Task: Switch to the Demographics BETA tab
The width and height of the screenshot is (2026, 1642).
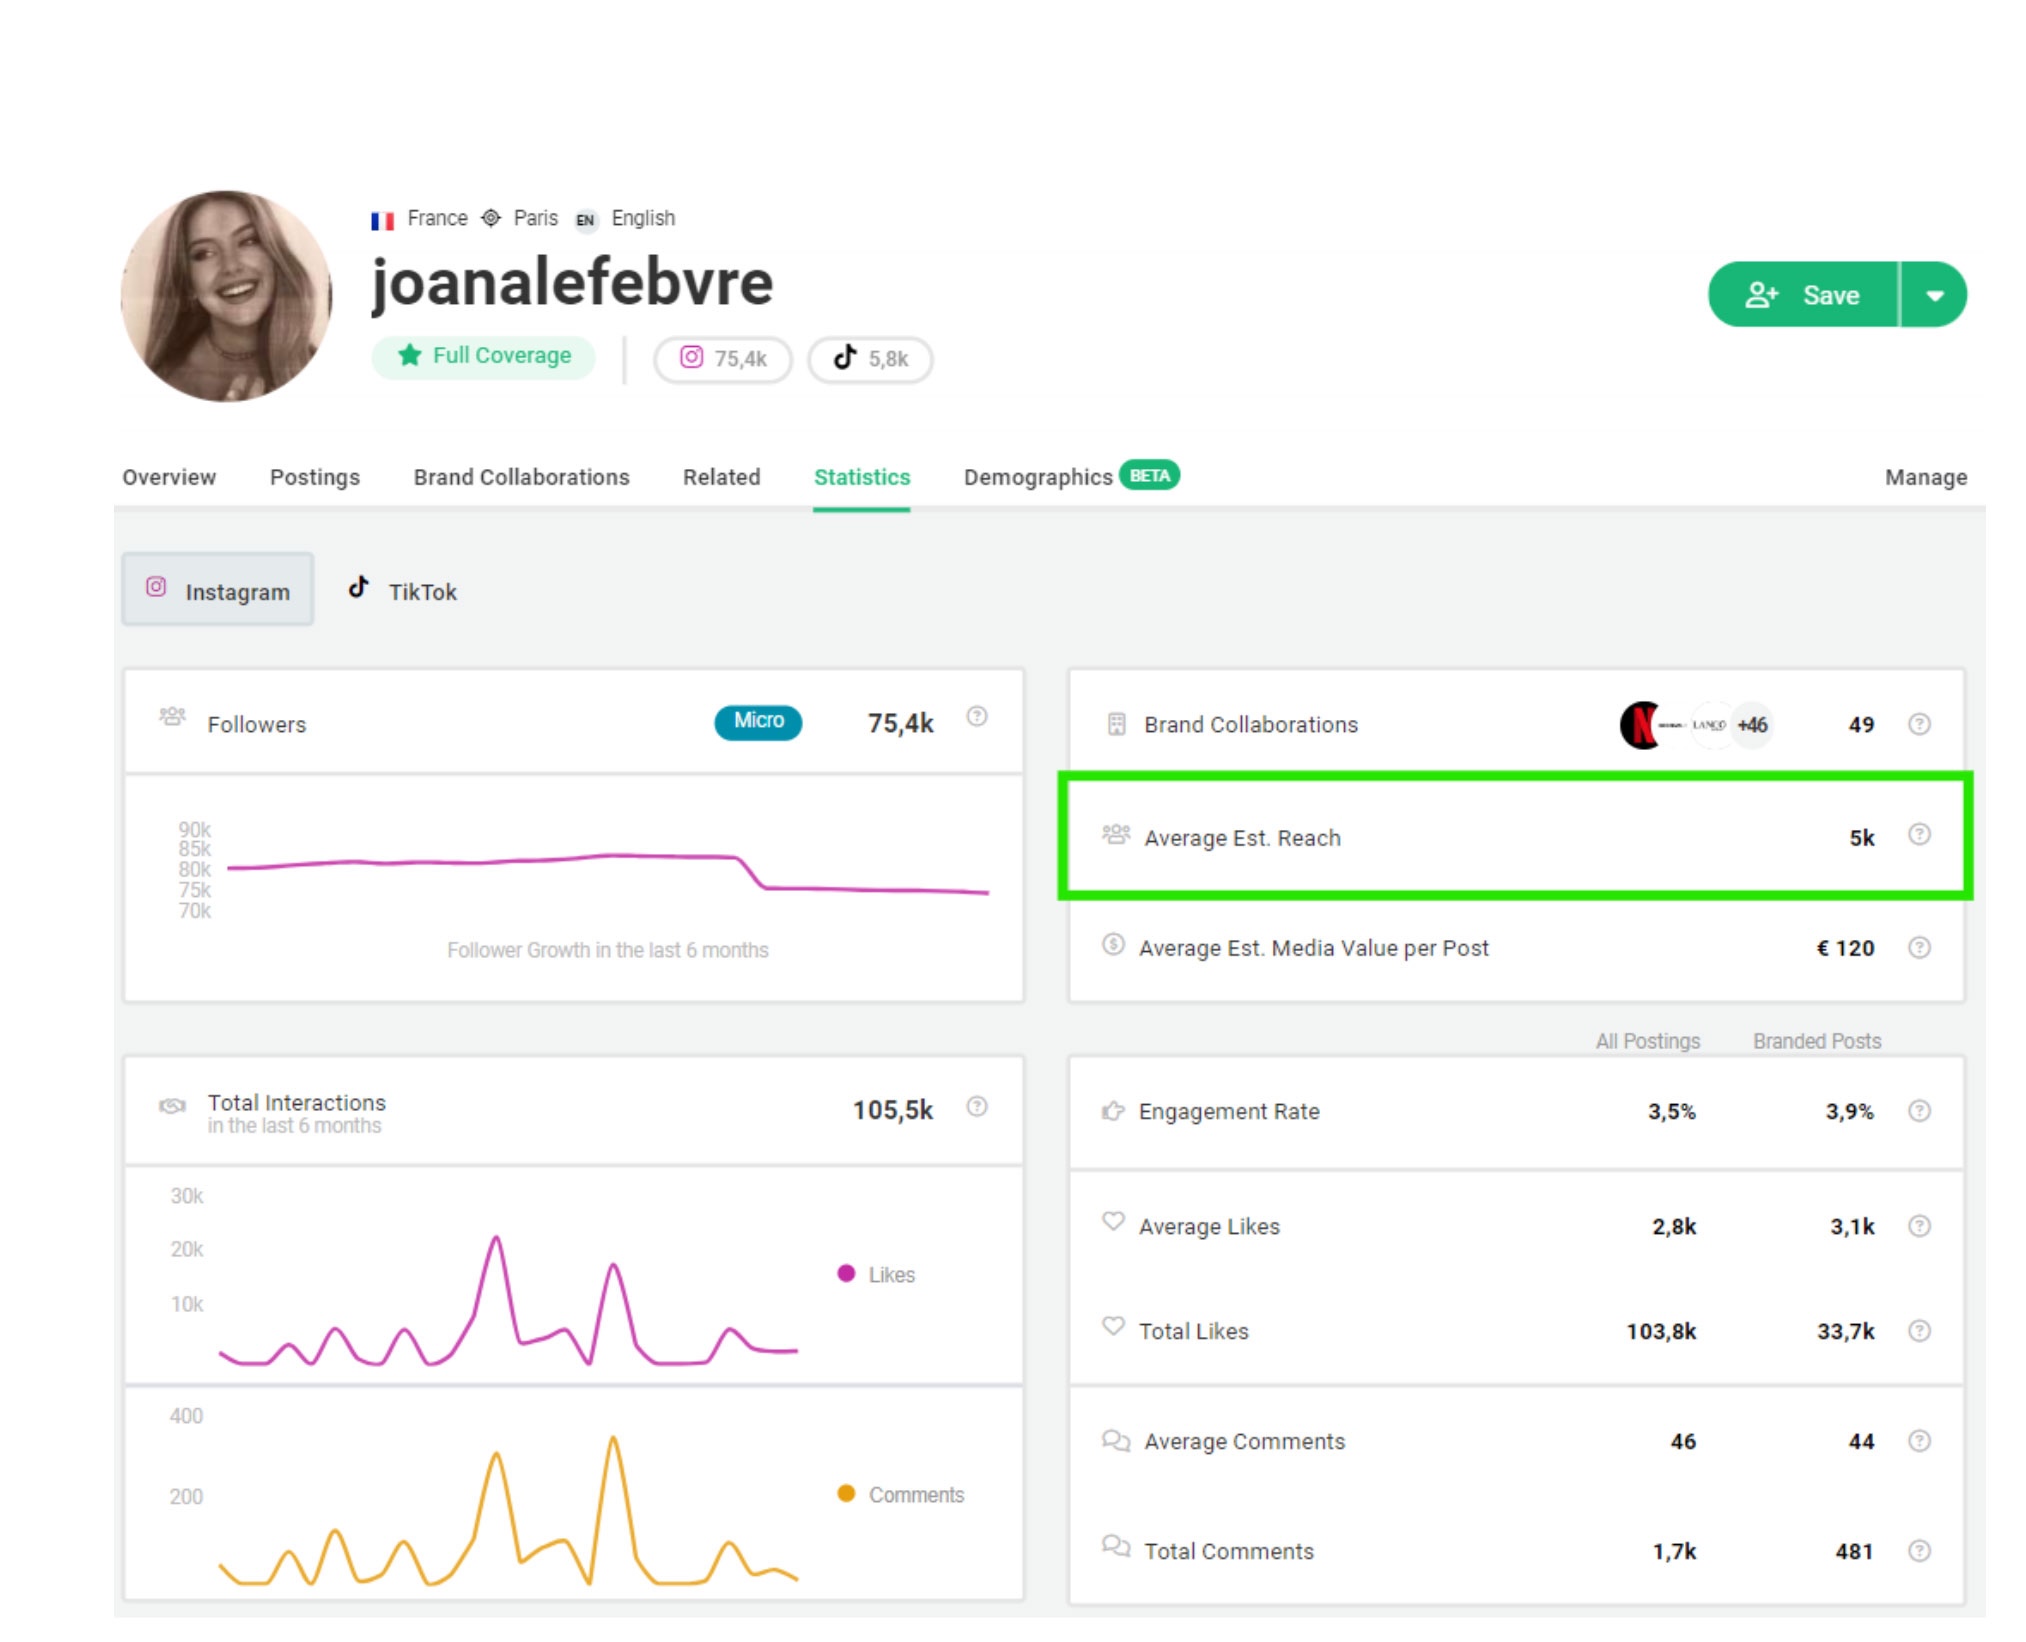Action: 1037,477
